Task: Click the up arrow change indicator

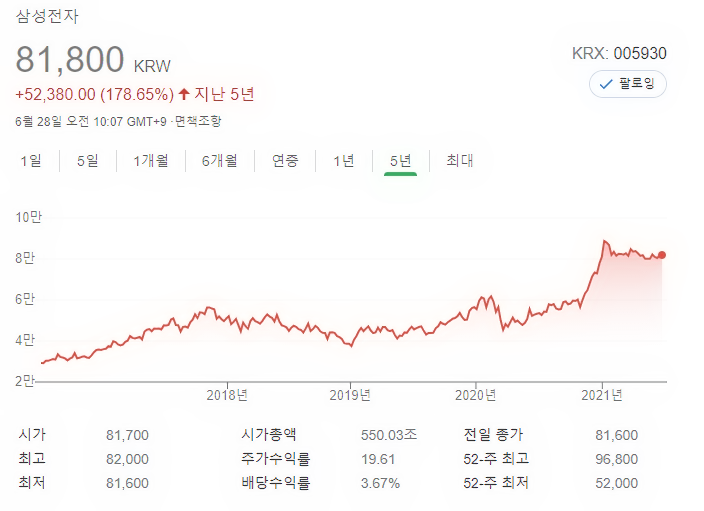Action: [x=184, y=94]
